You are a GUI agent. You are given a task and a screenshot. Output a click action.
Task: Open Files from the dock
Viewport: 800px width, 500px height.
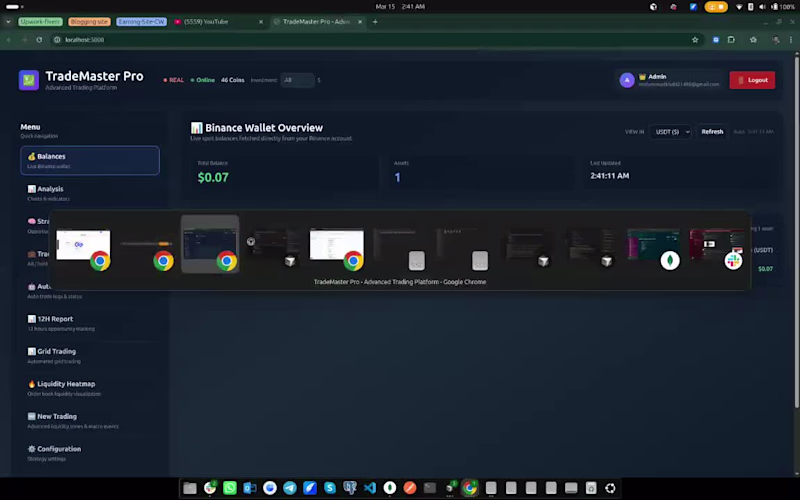190,488
